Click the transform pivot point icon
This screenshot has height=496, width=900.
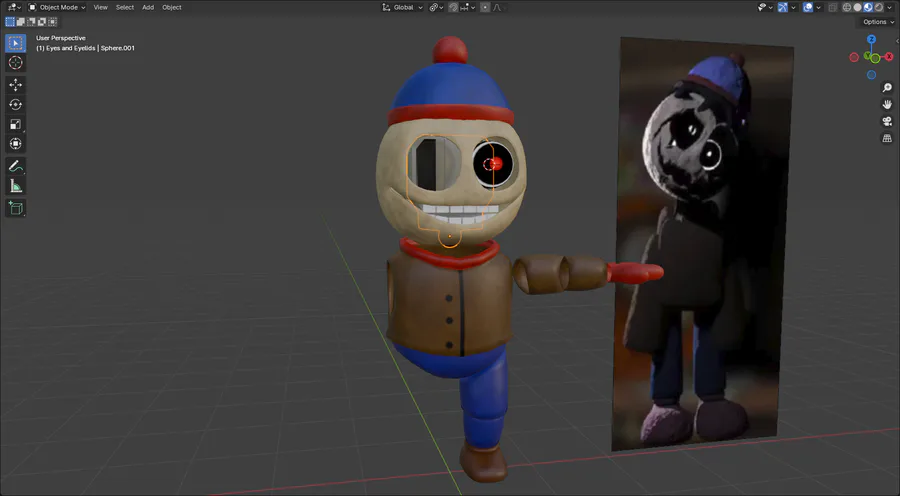436,7
